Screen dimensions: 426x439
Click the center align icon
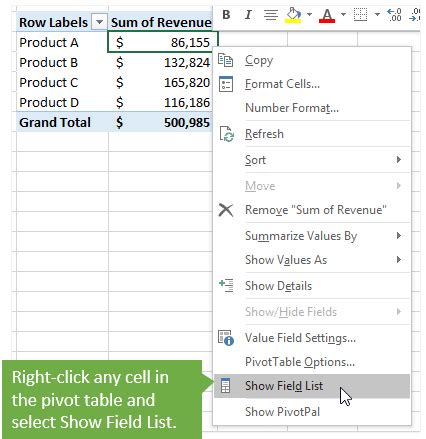[271, 15]
